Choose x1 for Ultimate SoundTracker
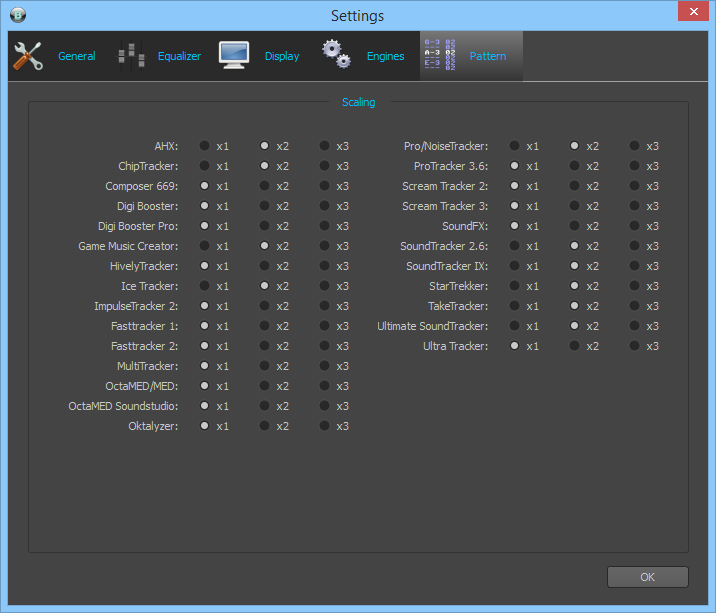Screen dimensions: 716x613 pyautogui.click(x=515, y=326)
